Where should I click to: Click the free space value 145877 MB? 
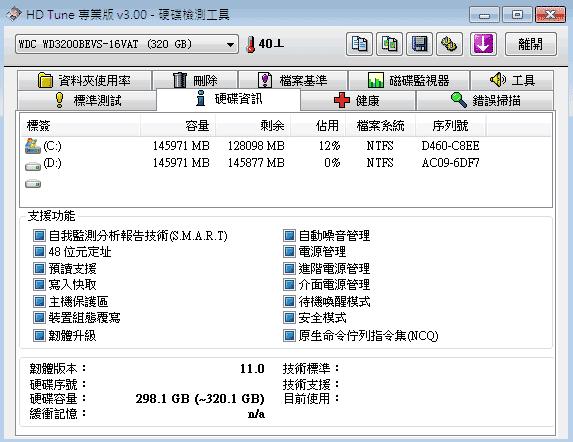point(256,163)
